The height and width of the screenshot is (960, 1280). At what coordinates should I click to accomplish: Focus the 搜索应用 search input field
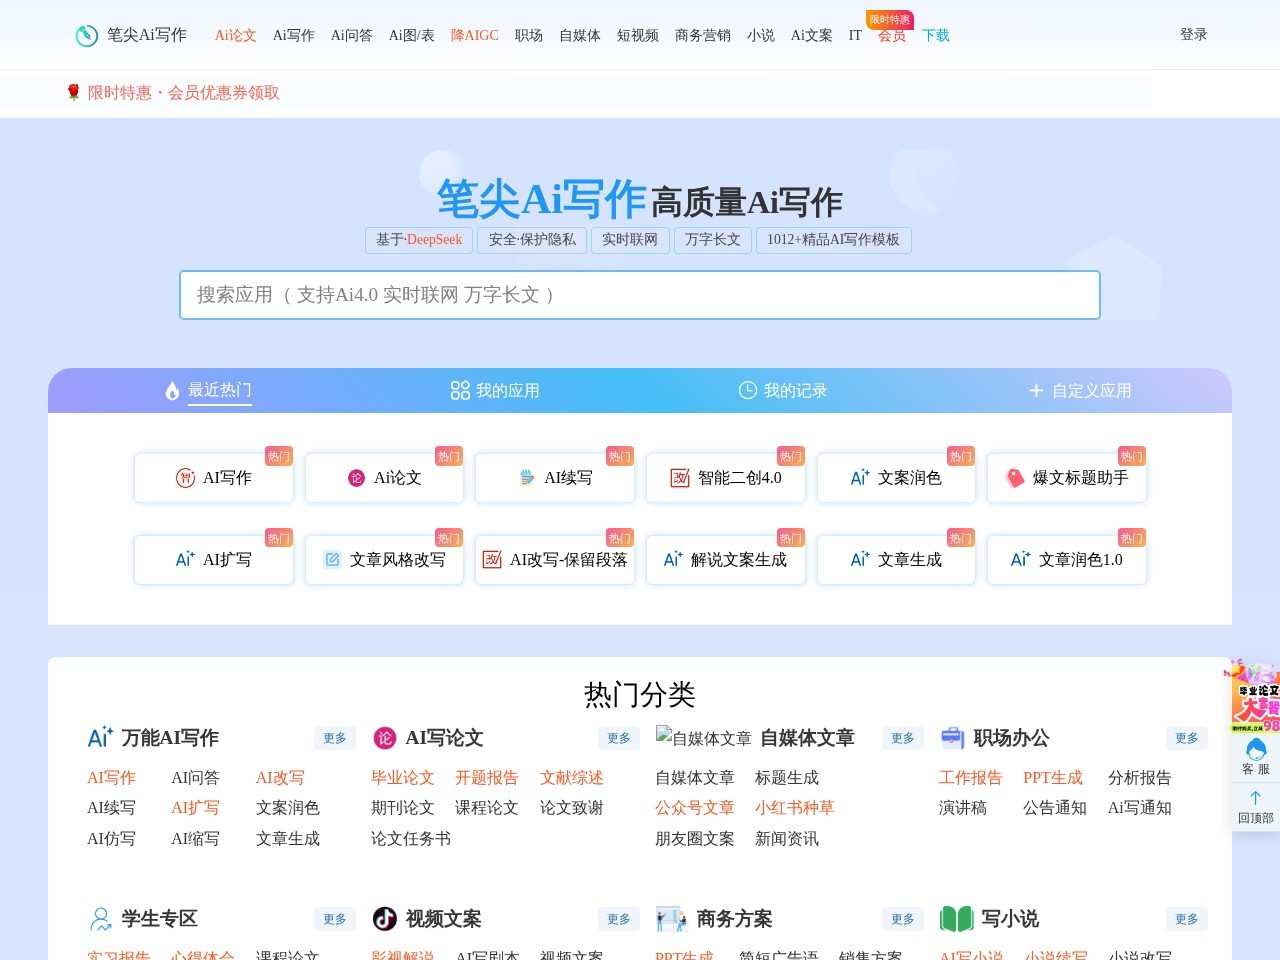tap(640, 295)
